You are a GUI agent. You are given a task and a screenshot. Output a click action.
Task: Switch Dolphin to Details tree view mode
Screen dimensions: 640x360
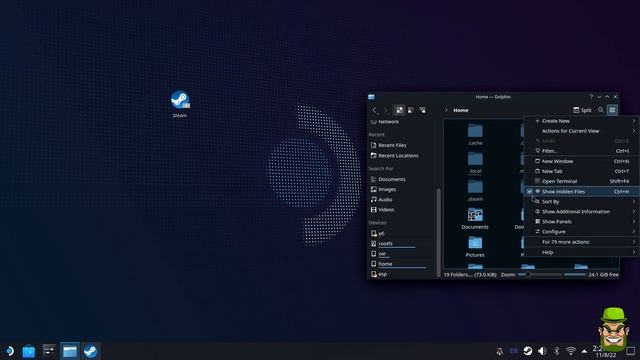click(422, 110)
